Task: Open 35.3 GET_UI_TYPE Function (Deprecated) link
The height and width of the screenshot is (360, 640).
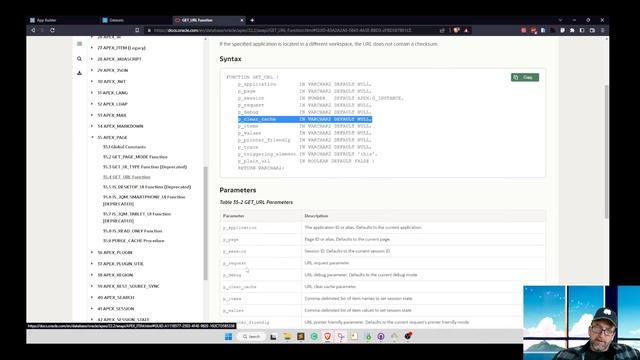Action: click(145, 167)
